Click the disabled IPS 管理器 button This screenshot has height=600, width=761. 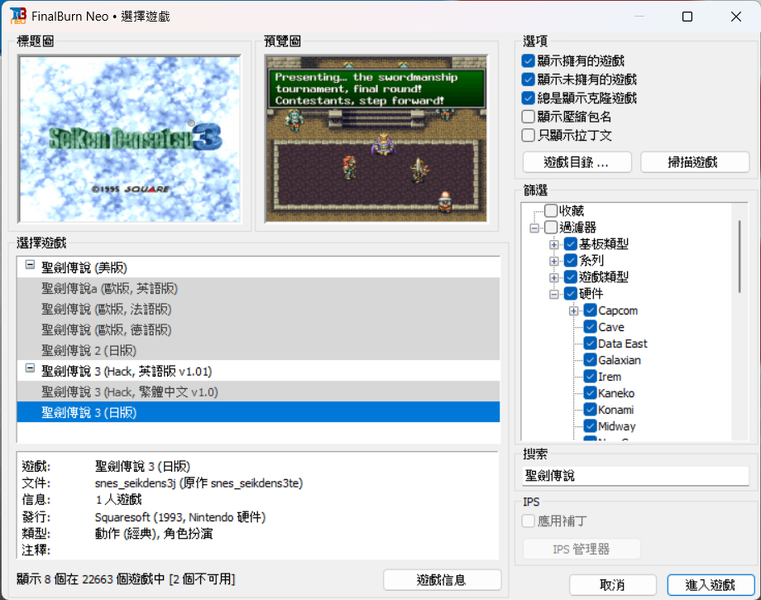tap(581, 549)
